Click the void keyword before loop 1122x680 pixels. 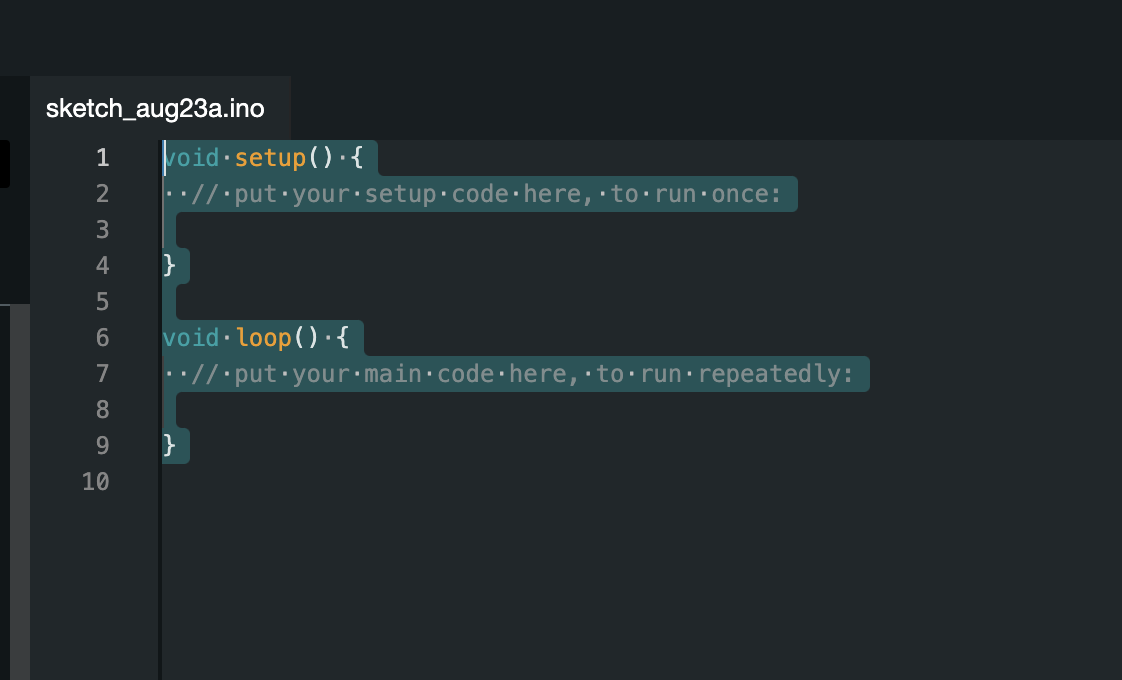(x=191, y=338)
